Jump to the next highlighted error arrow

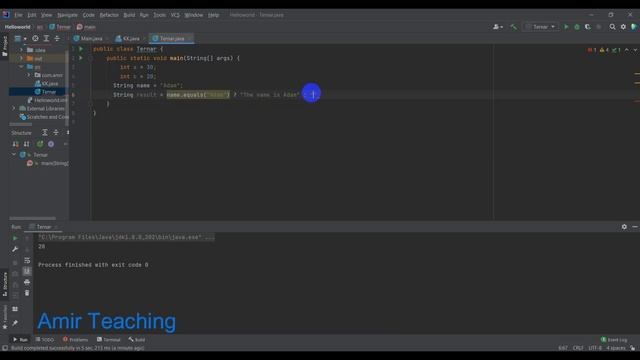tap(635, 50)
